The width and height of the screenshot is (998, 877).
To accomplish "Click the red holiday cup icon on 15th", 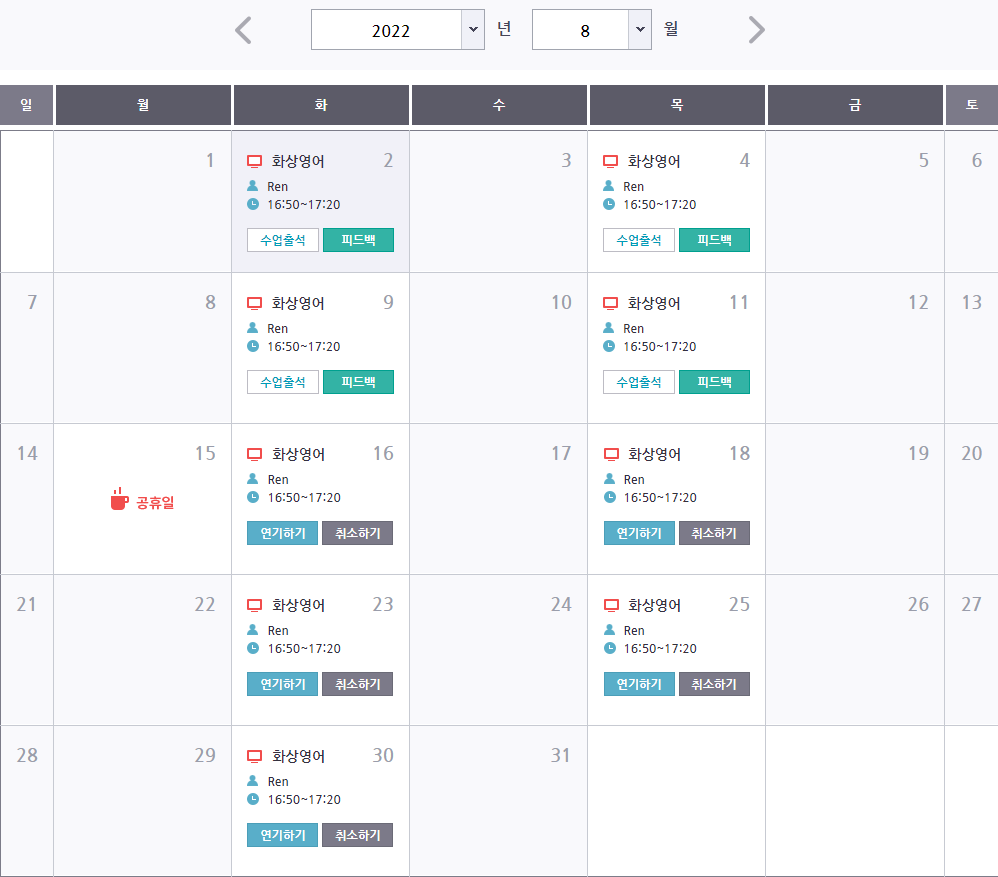I will (x=119, y=500).
